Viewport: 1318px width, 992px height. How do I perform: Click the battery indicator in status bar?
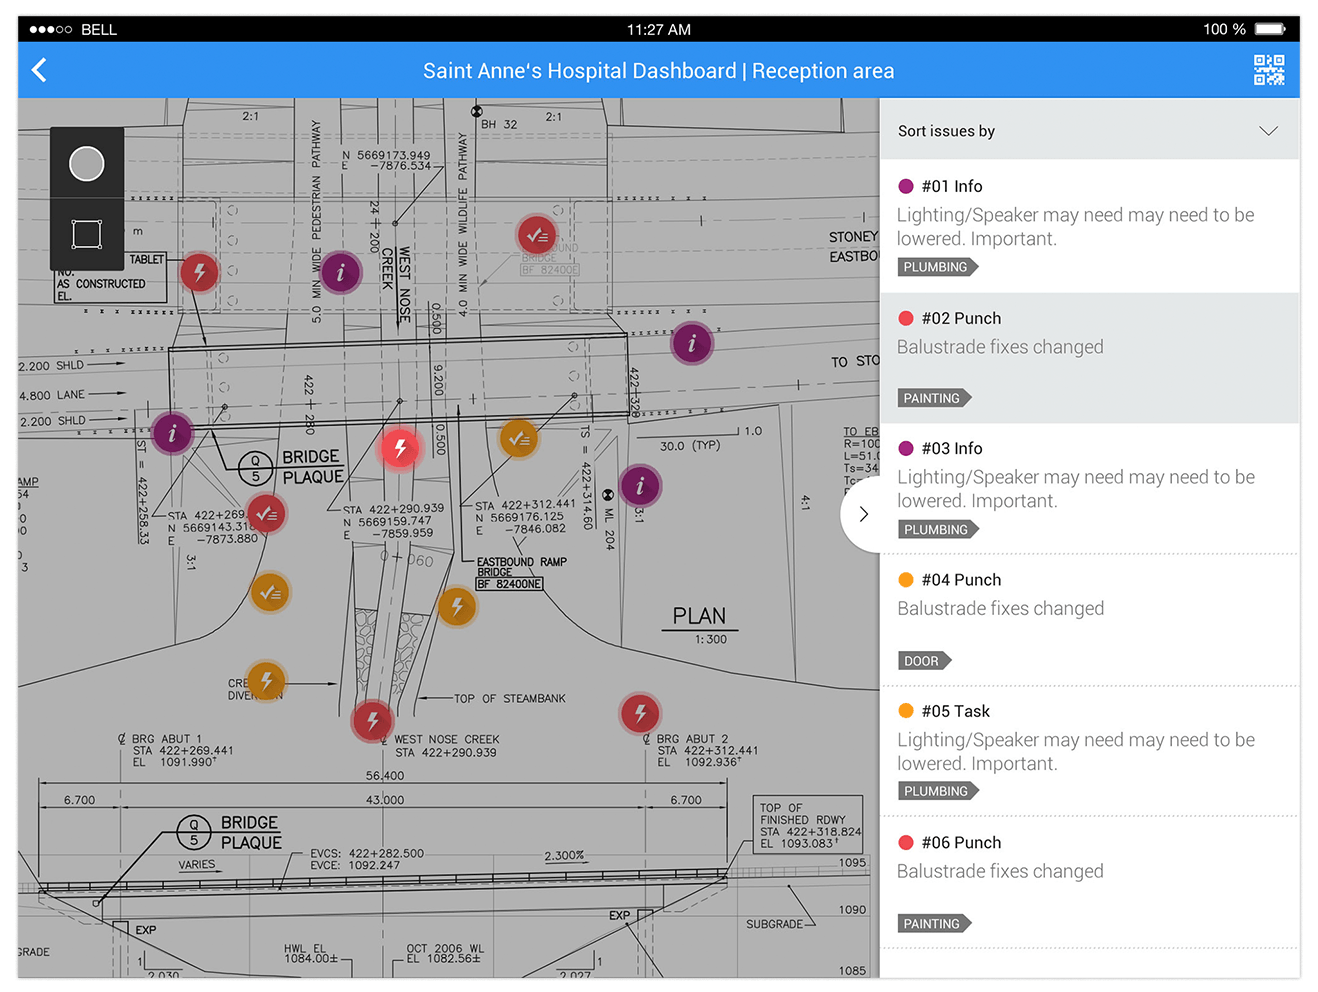pyautogui.click(x=1270, y=29)
